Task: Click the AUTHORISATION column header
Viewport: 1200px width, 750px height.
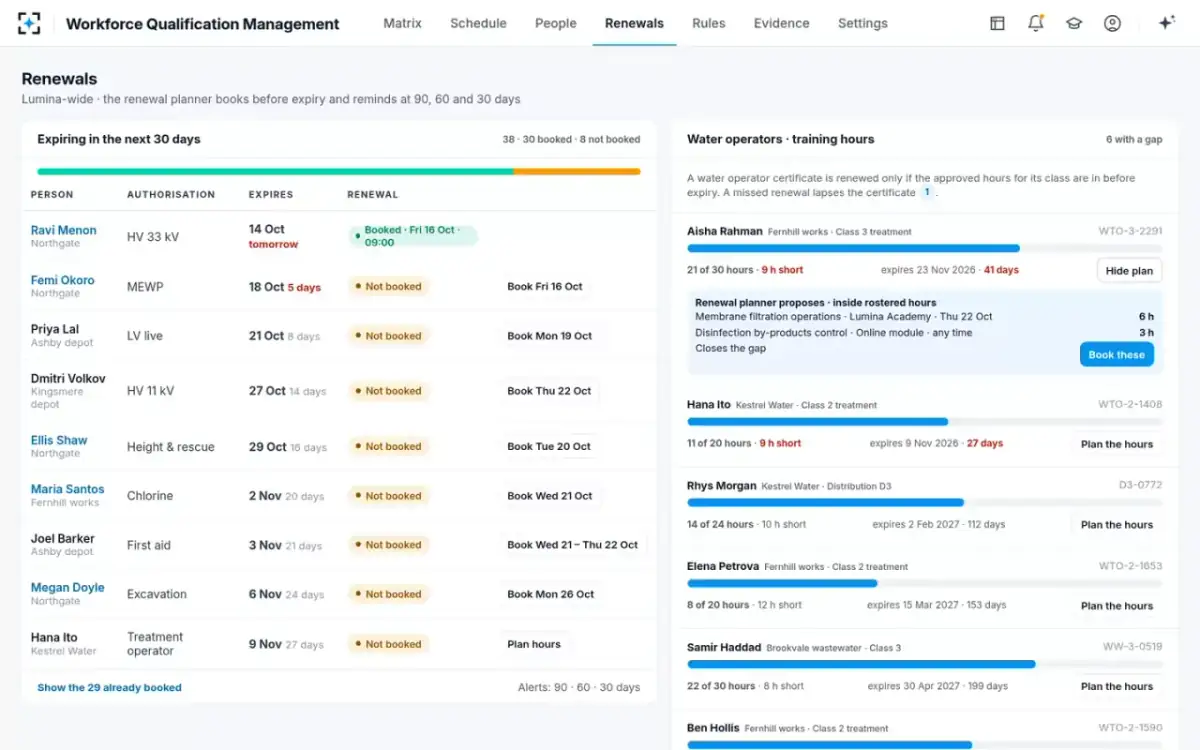Action: pyautogui.click(x=171, y=195)
